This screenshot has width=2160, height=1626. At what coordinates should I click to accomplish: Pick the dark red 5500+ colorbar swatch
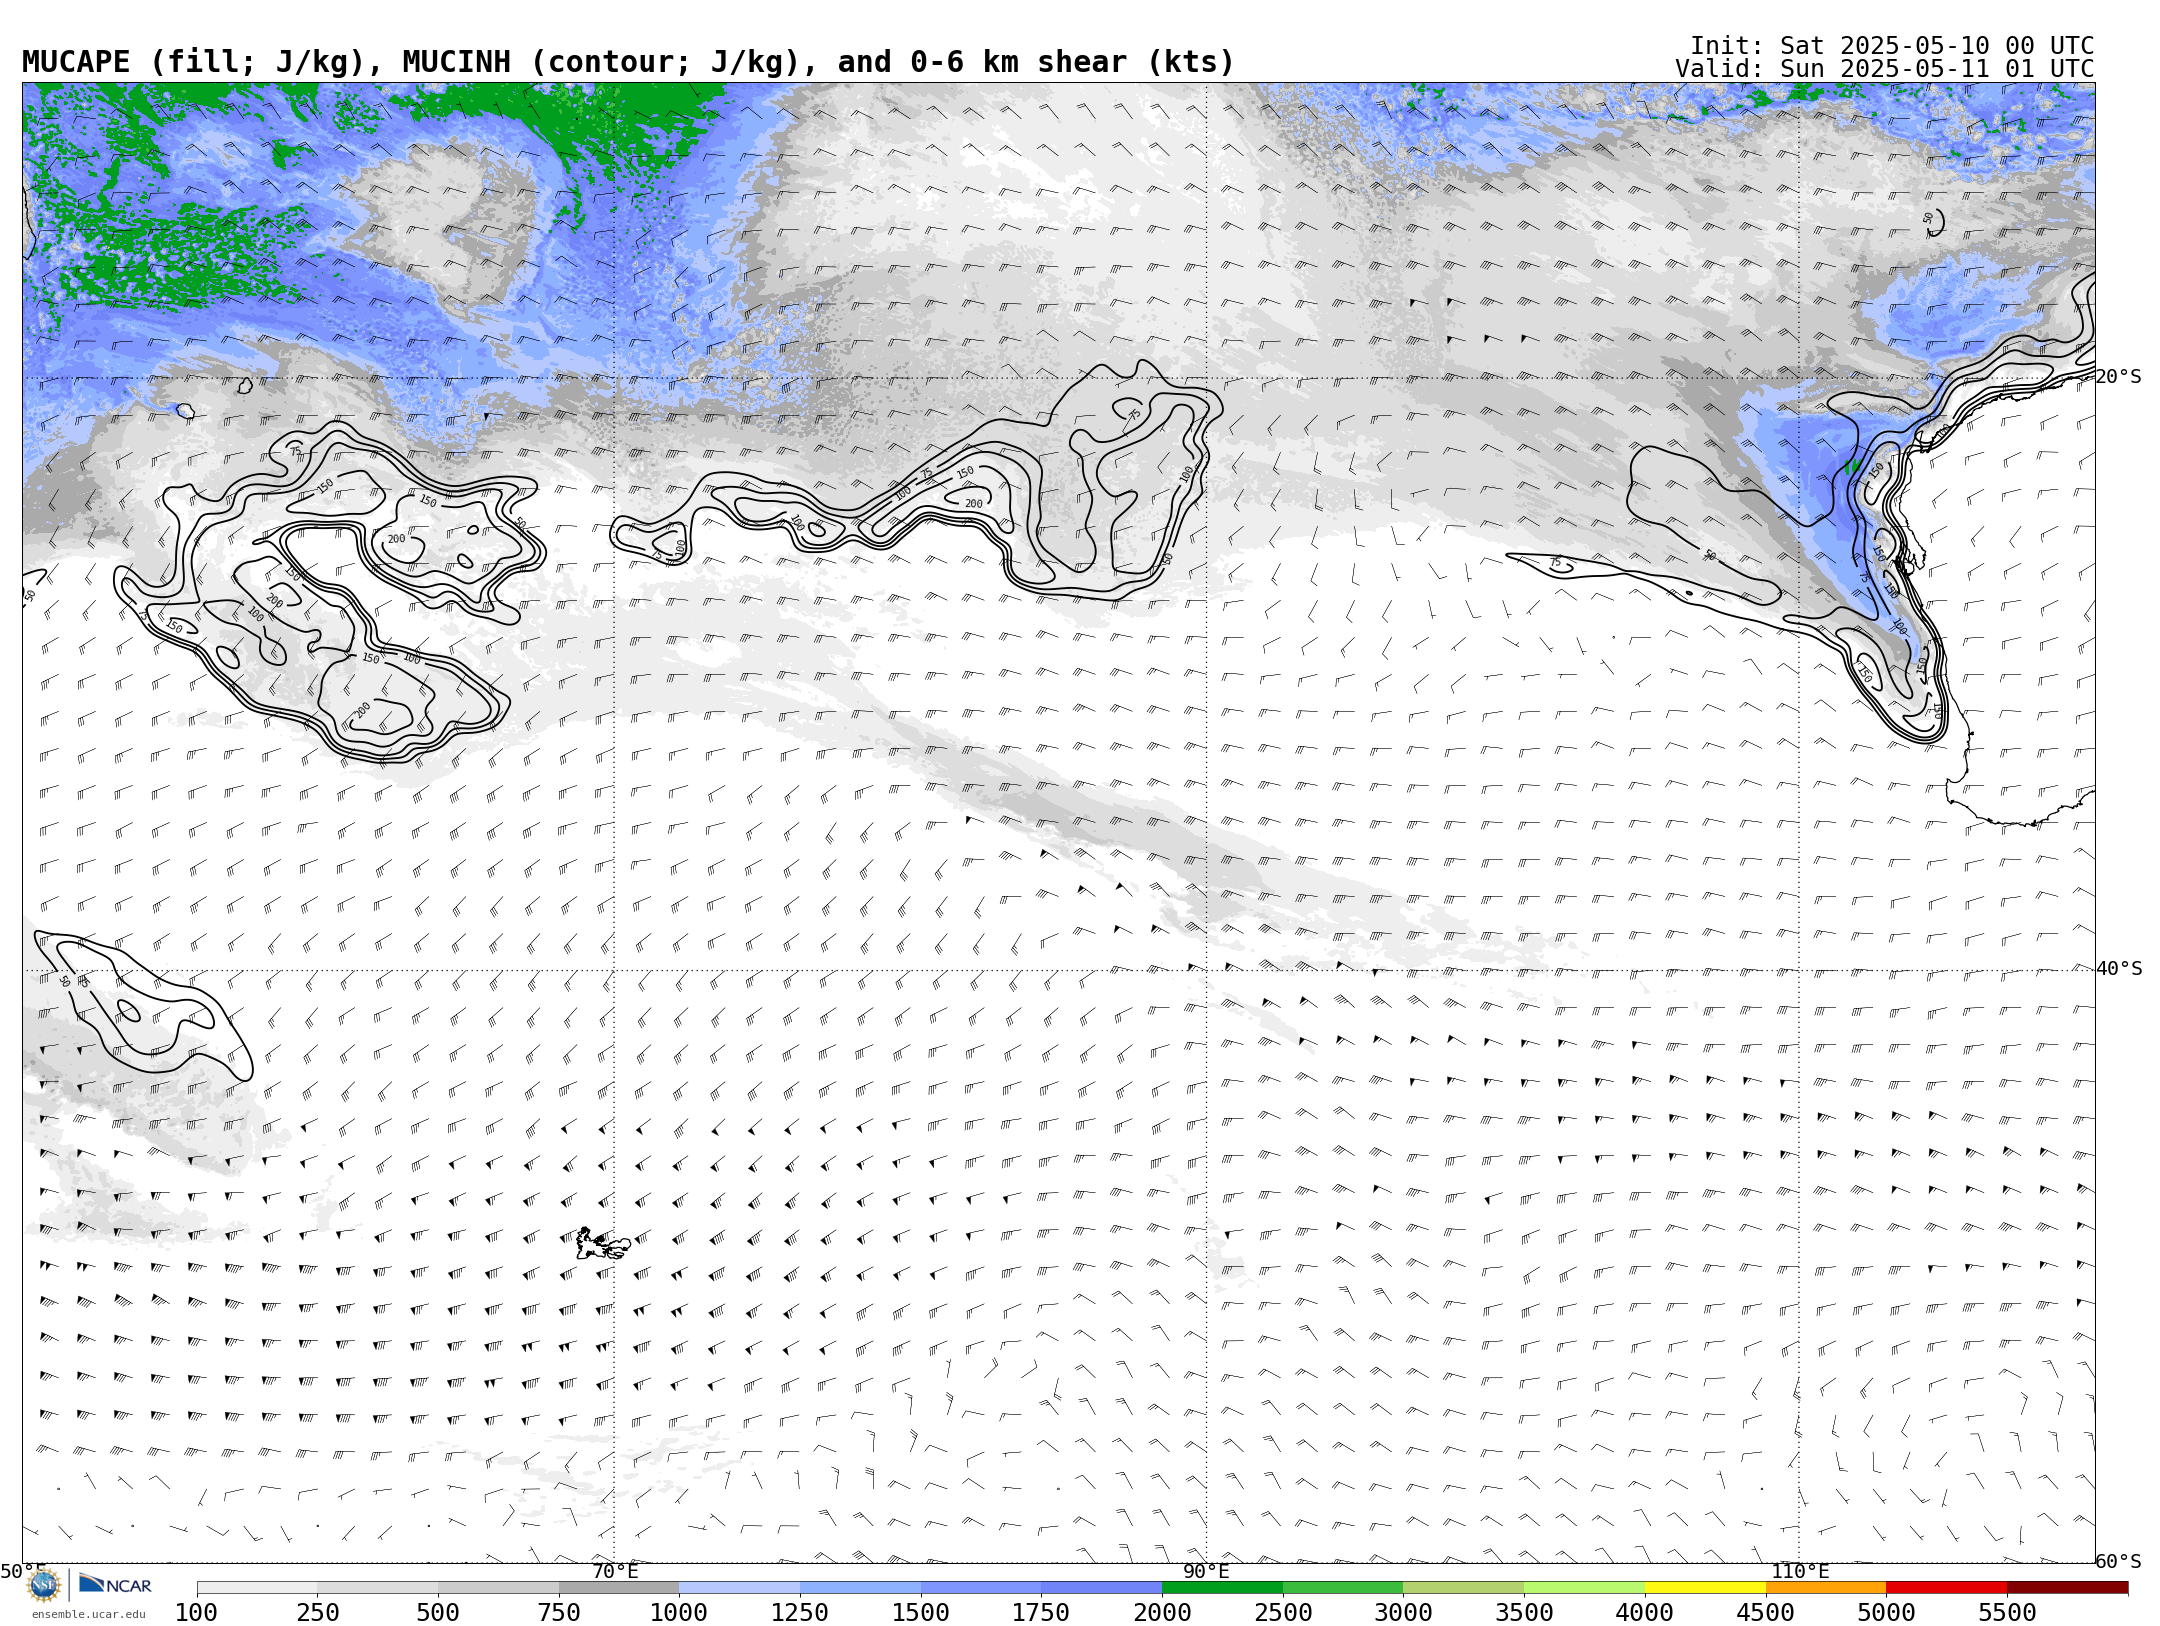(2067, 1588)
